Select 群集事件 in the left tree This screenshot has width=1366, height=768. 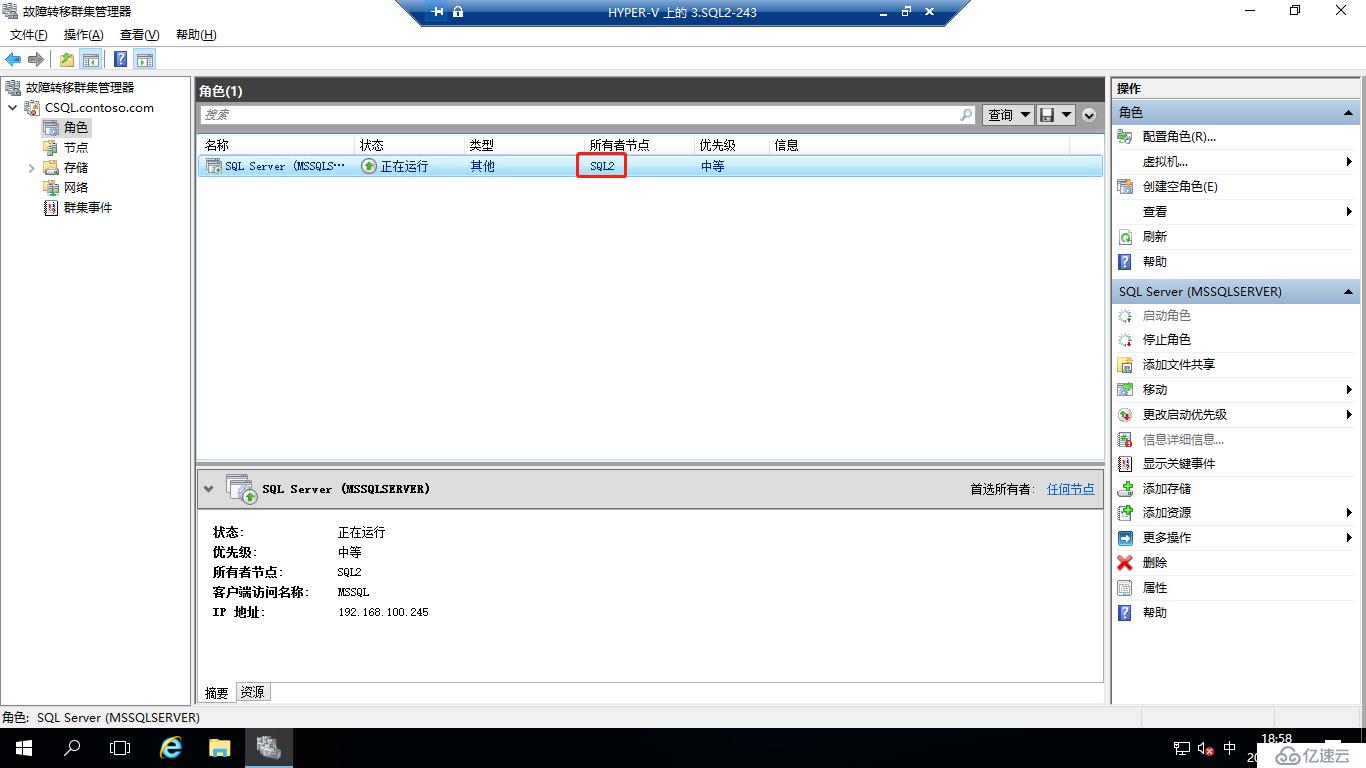pyautogui.click(x=88, y=208)
